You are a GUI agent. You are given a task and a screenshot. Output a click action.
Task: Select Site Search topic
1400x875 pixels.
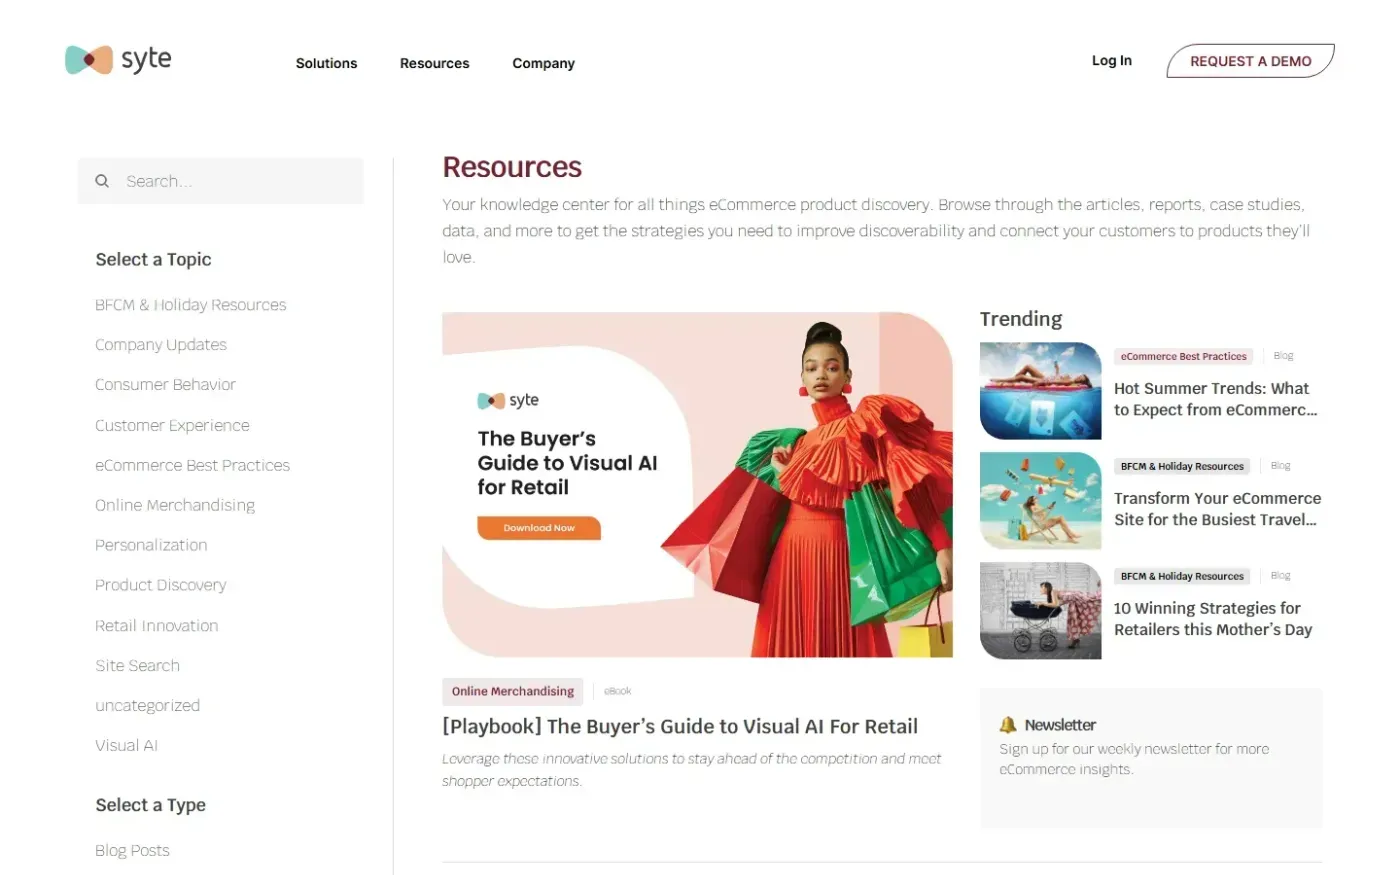(137, 666)
